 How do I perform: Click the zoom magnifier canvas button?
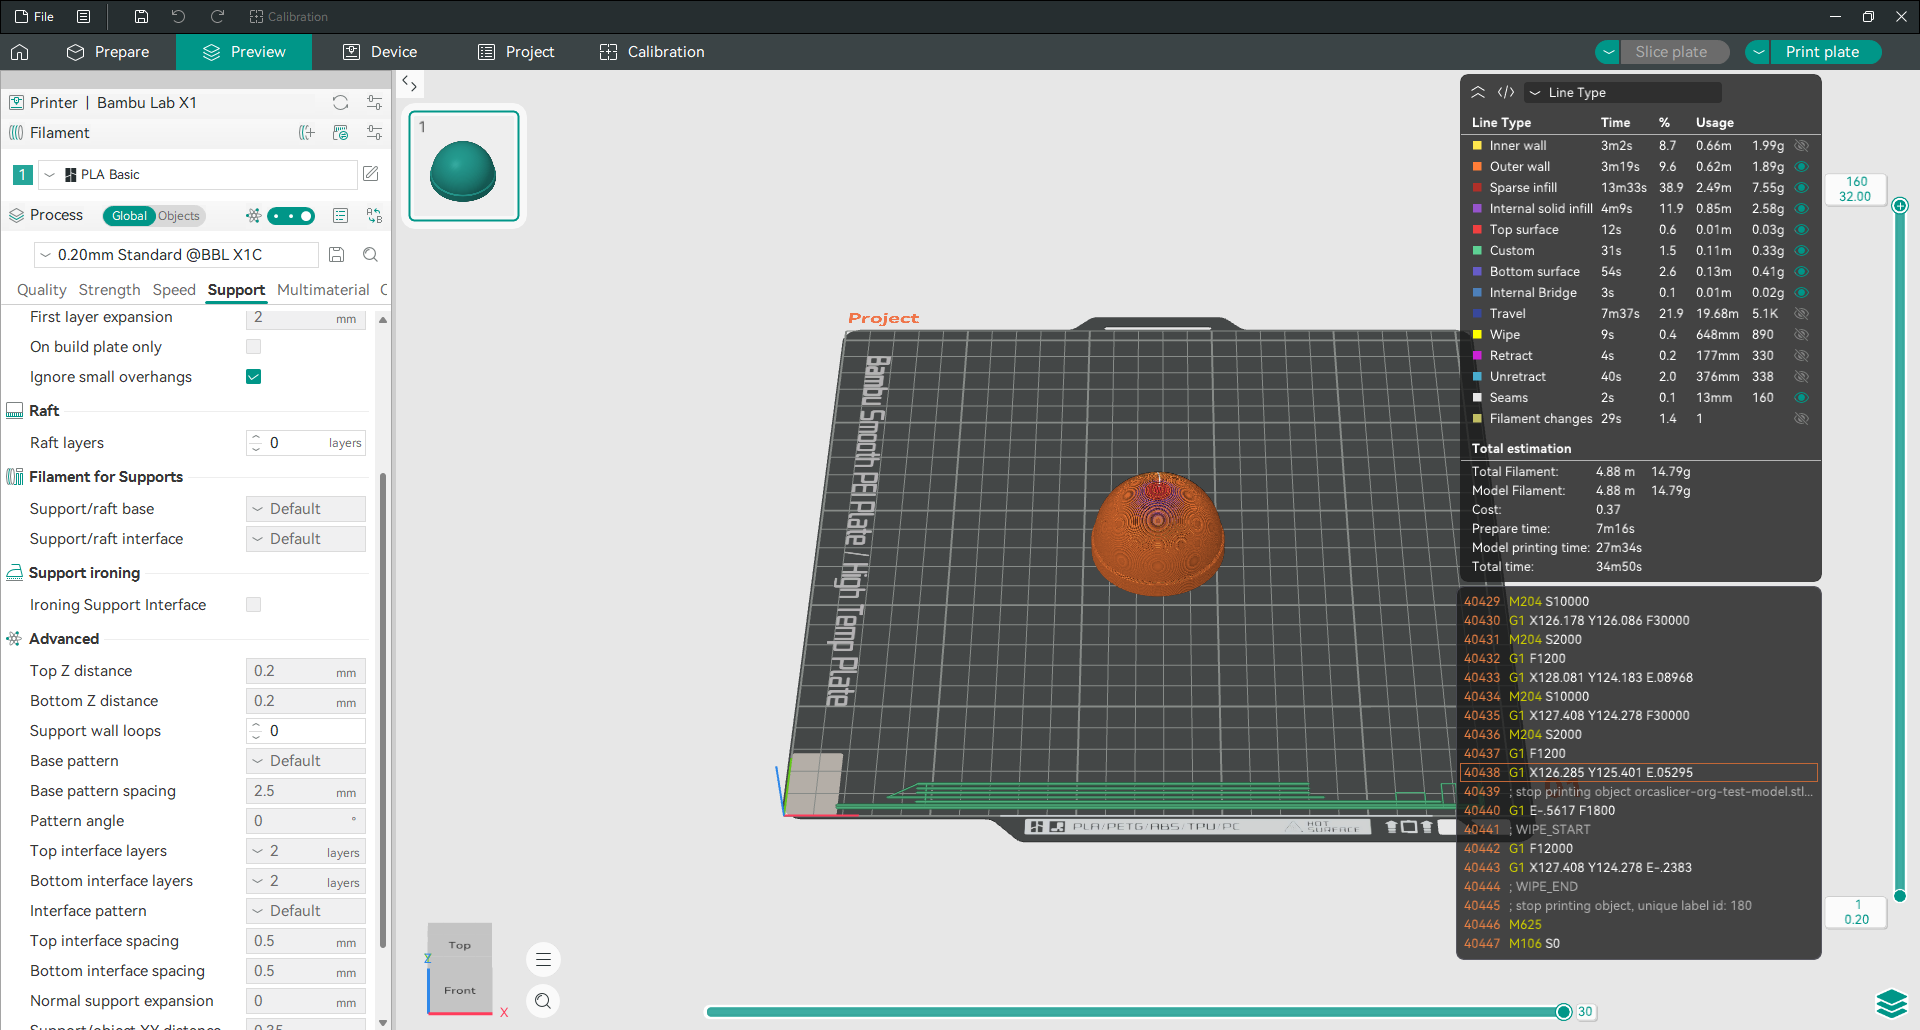coord(543,1000)
